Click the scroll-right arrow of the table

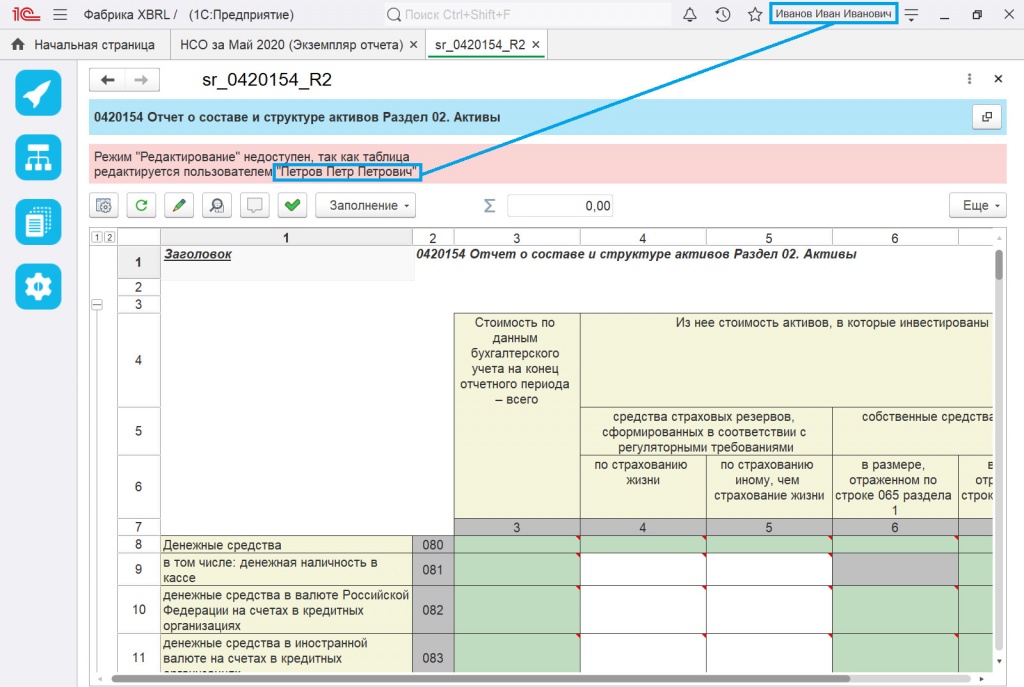pos(982,679)
